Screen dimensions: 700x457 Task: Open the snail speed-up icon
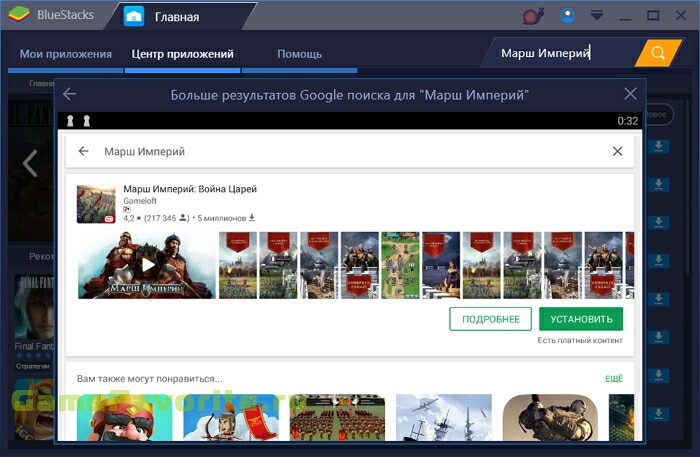coord(533,16)
